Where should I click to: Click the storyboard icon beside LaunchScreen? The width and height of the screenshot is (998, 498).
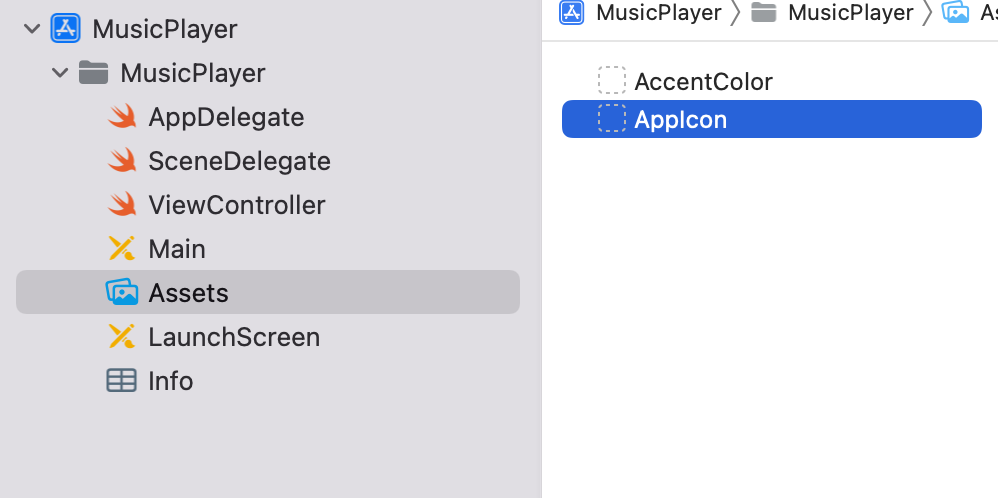pyautogui.click(x=122, y=336)
